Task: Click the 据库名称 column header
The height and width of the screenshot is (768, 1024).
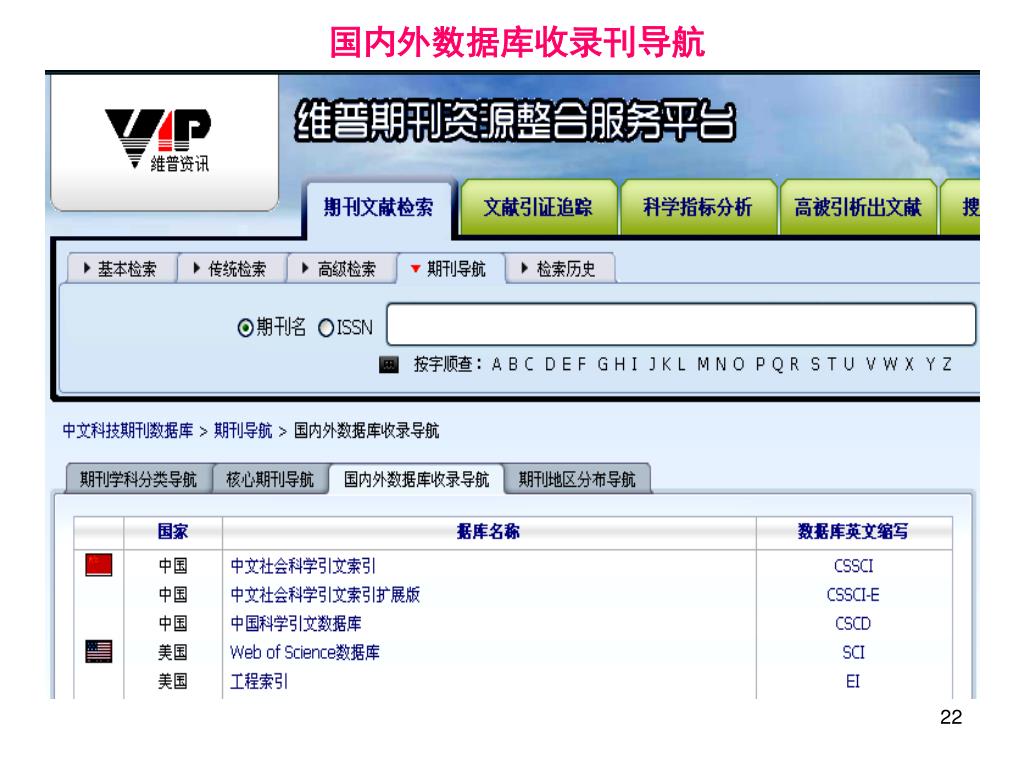Action: (x=488, y=532)
